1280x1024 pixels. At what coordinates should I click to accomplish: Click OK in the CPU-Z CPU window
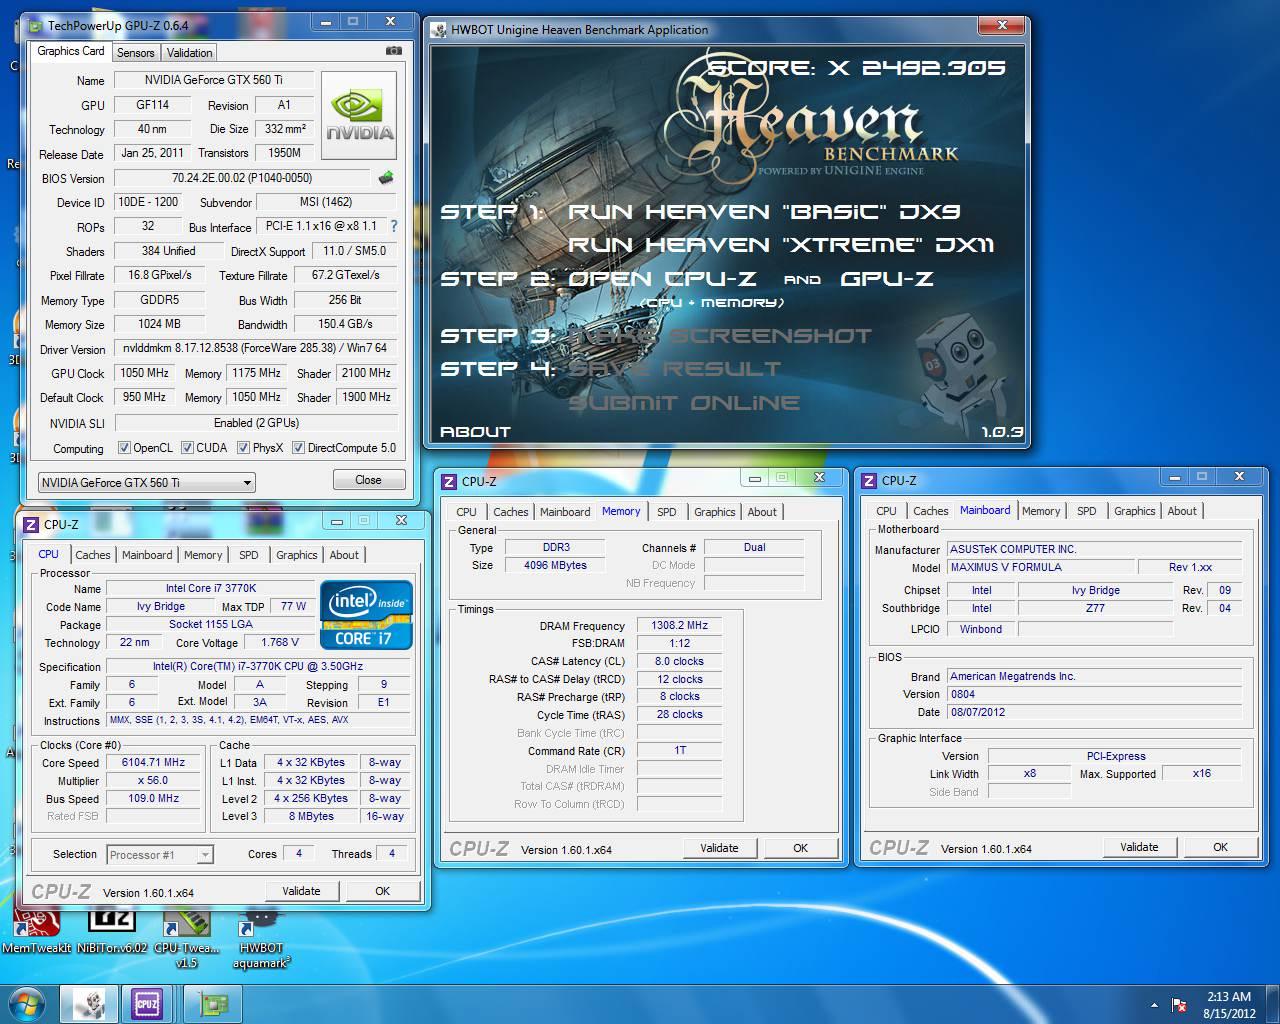[382, 891]
